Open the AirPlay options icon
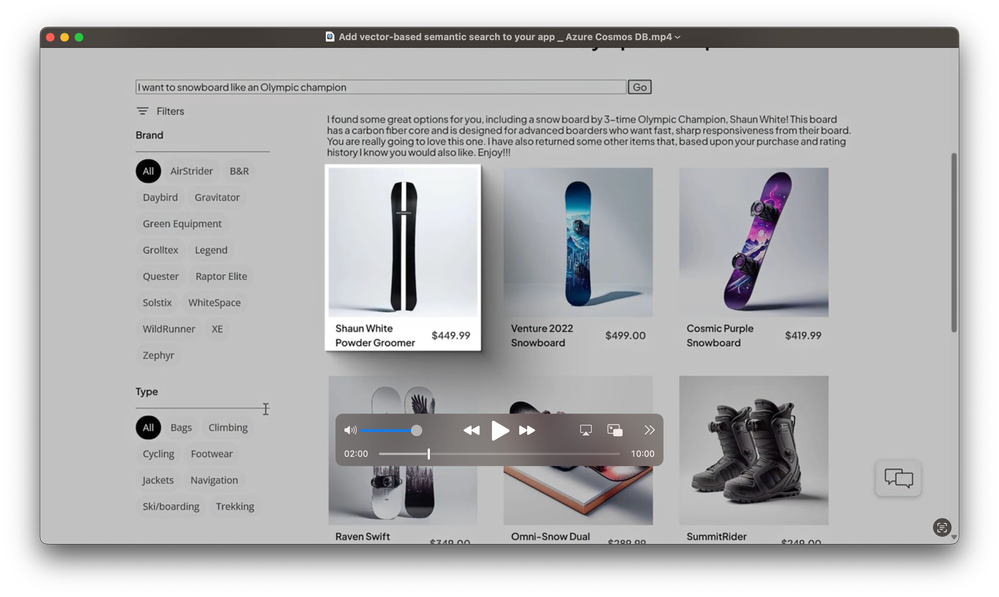This screenshot has width=999, height=597. coord(586,430)
